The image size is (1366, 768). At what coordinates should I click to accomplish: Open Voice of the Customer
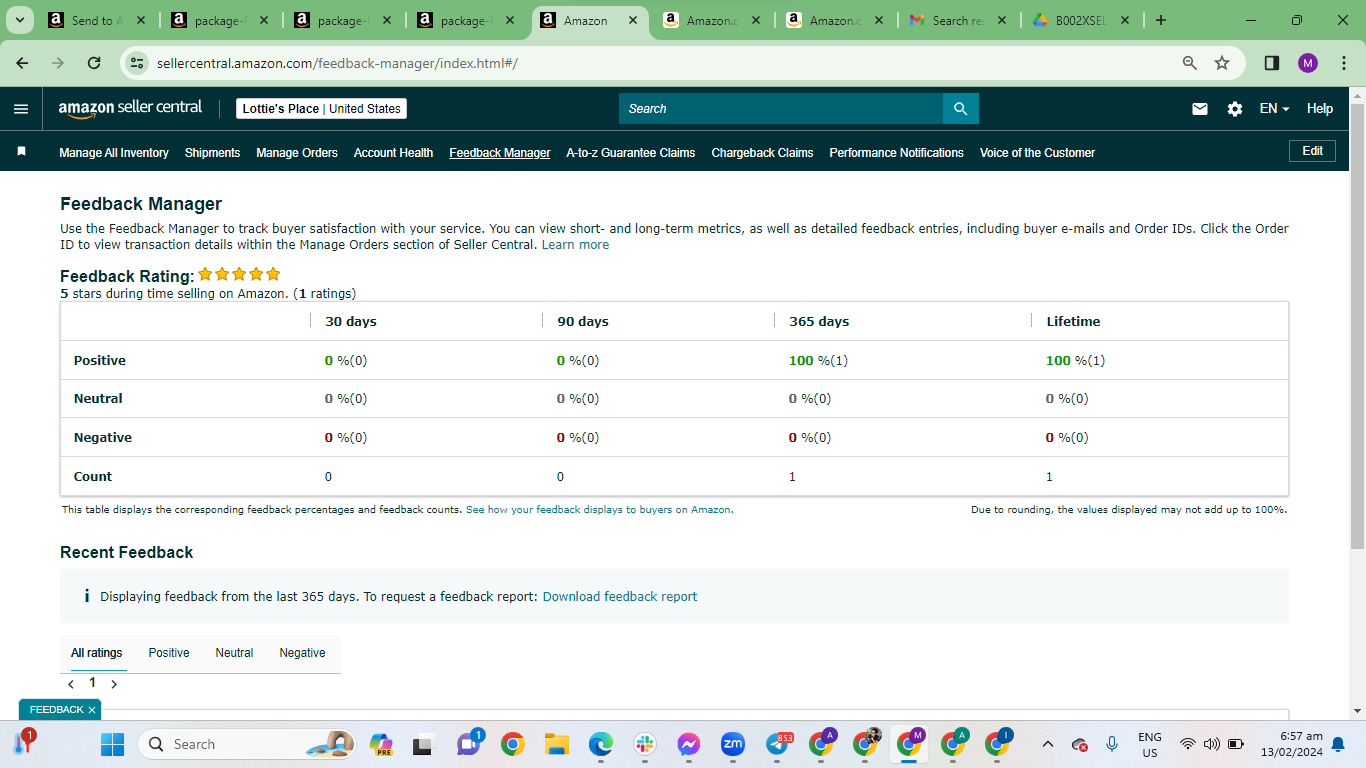[1037, 153]
